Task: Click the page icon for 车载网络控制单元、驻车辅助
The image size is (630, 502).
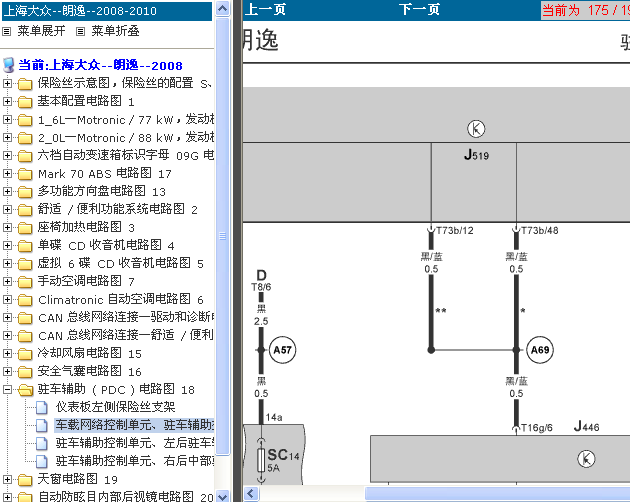Action: coord(42,425)
